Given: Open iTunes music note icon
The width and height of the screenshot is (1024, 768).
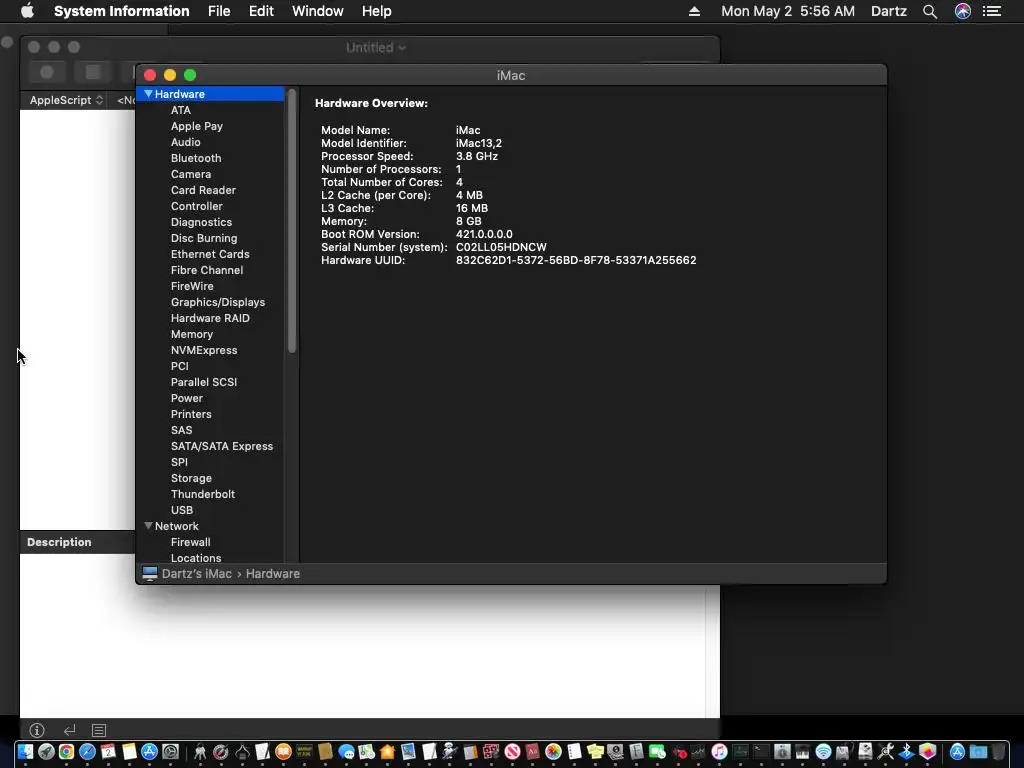Looking at the screenshot, I should click(x=719, y=752).
